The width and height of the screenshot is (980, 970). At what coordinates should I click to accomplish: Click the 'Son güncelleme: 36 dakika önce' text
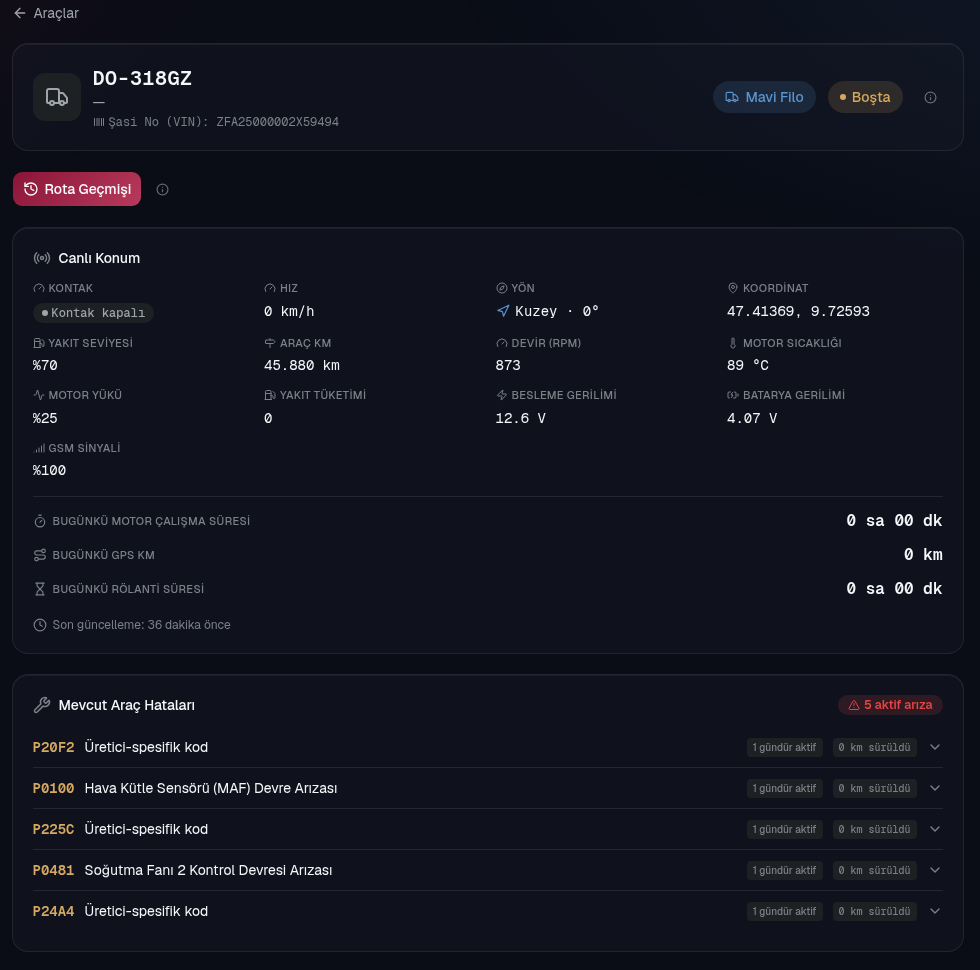tap(141, 625)
